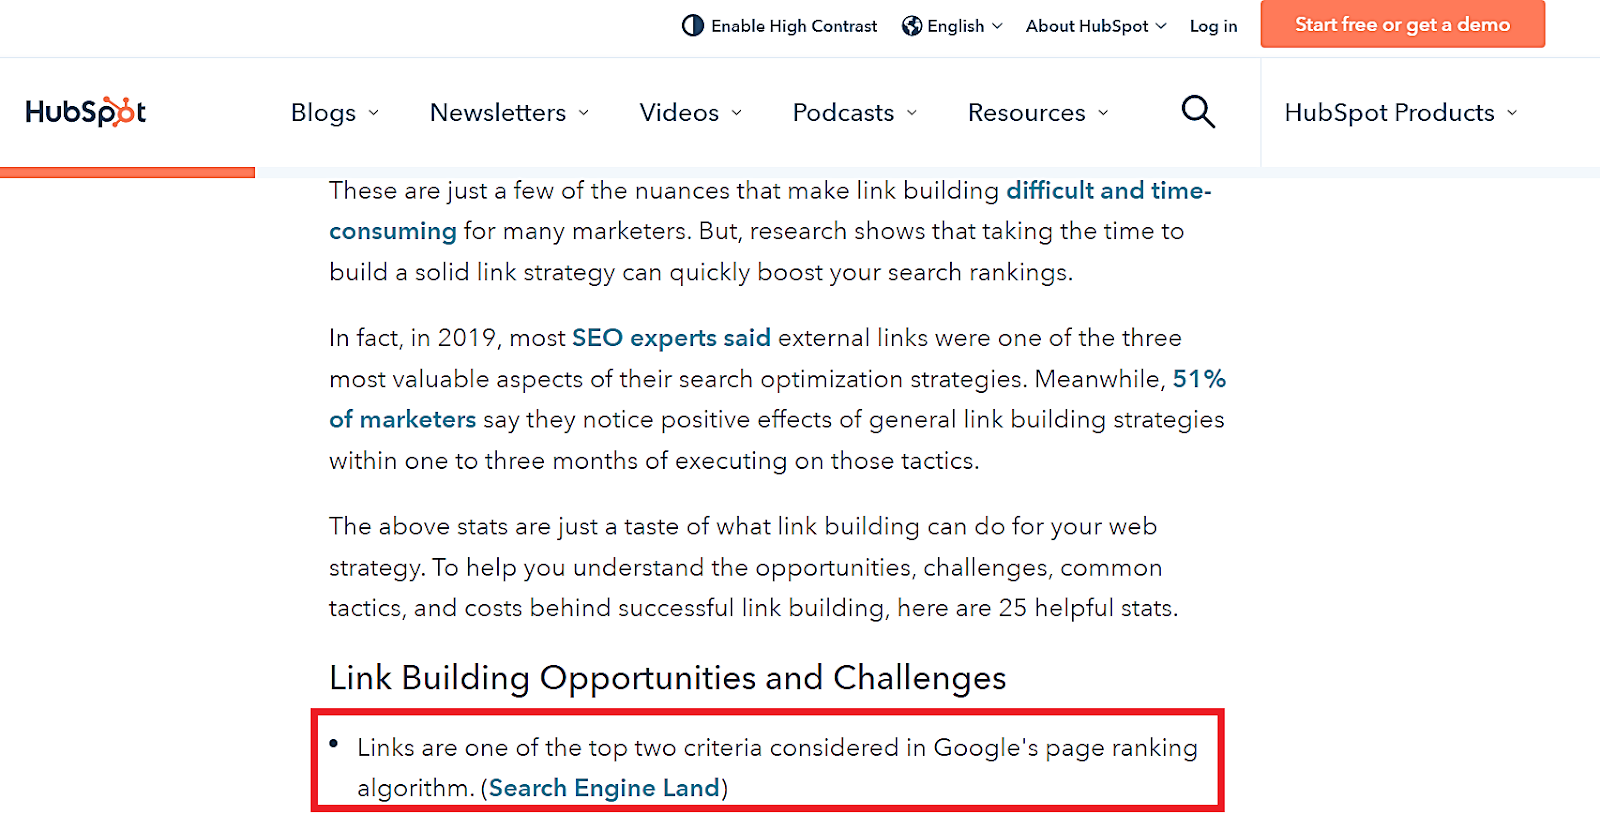Open the Newsletters menu
Image resolution: width=1600 pixels, height=815 pixels.
coord(510,112)
